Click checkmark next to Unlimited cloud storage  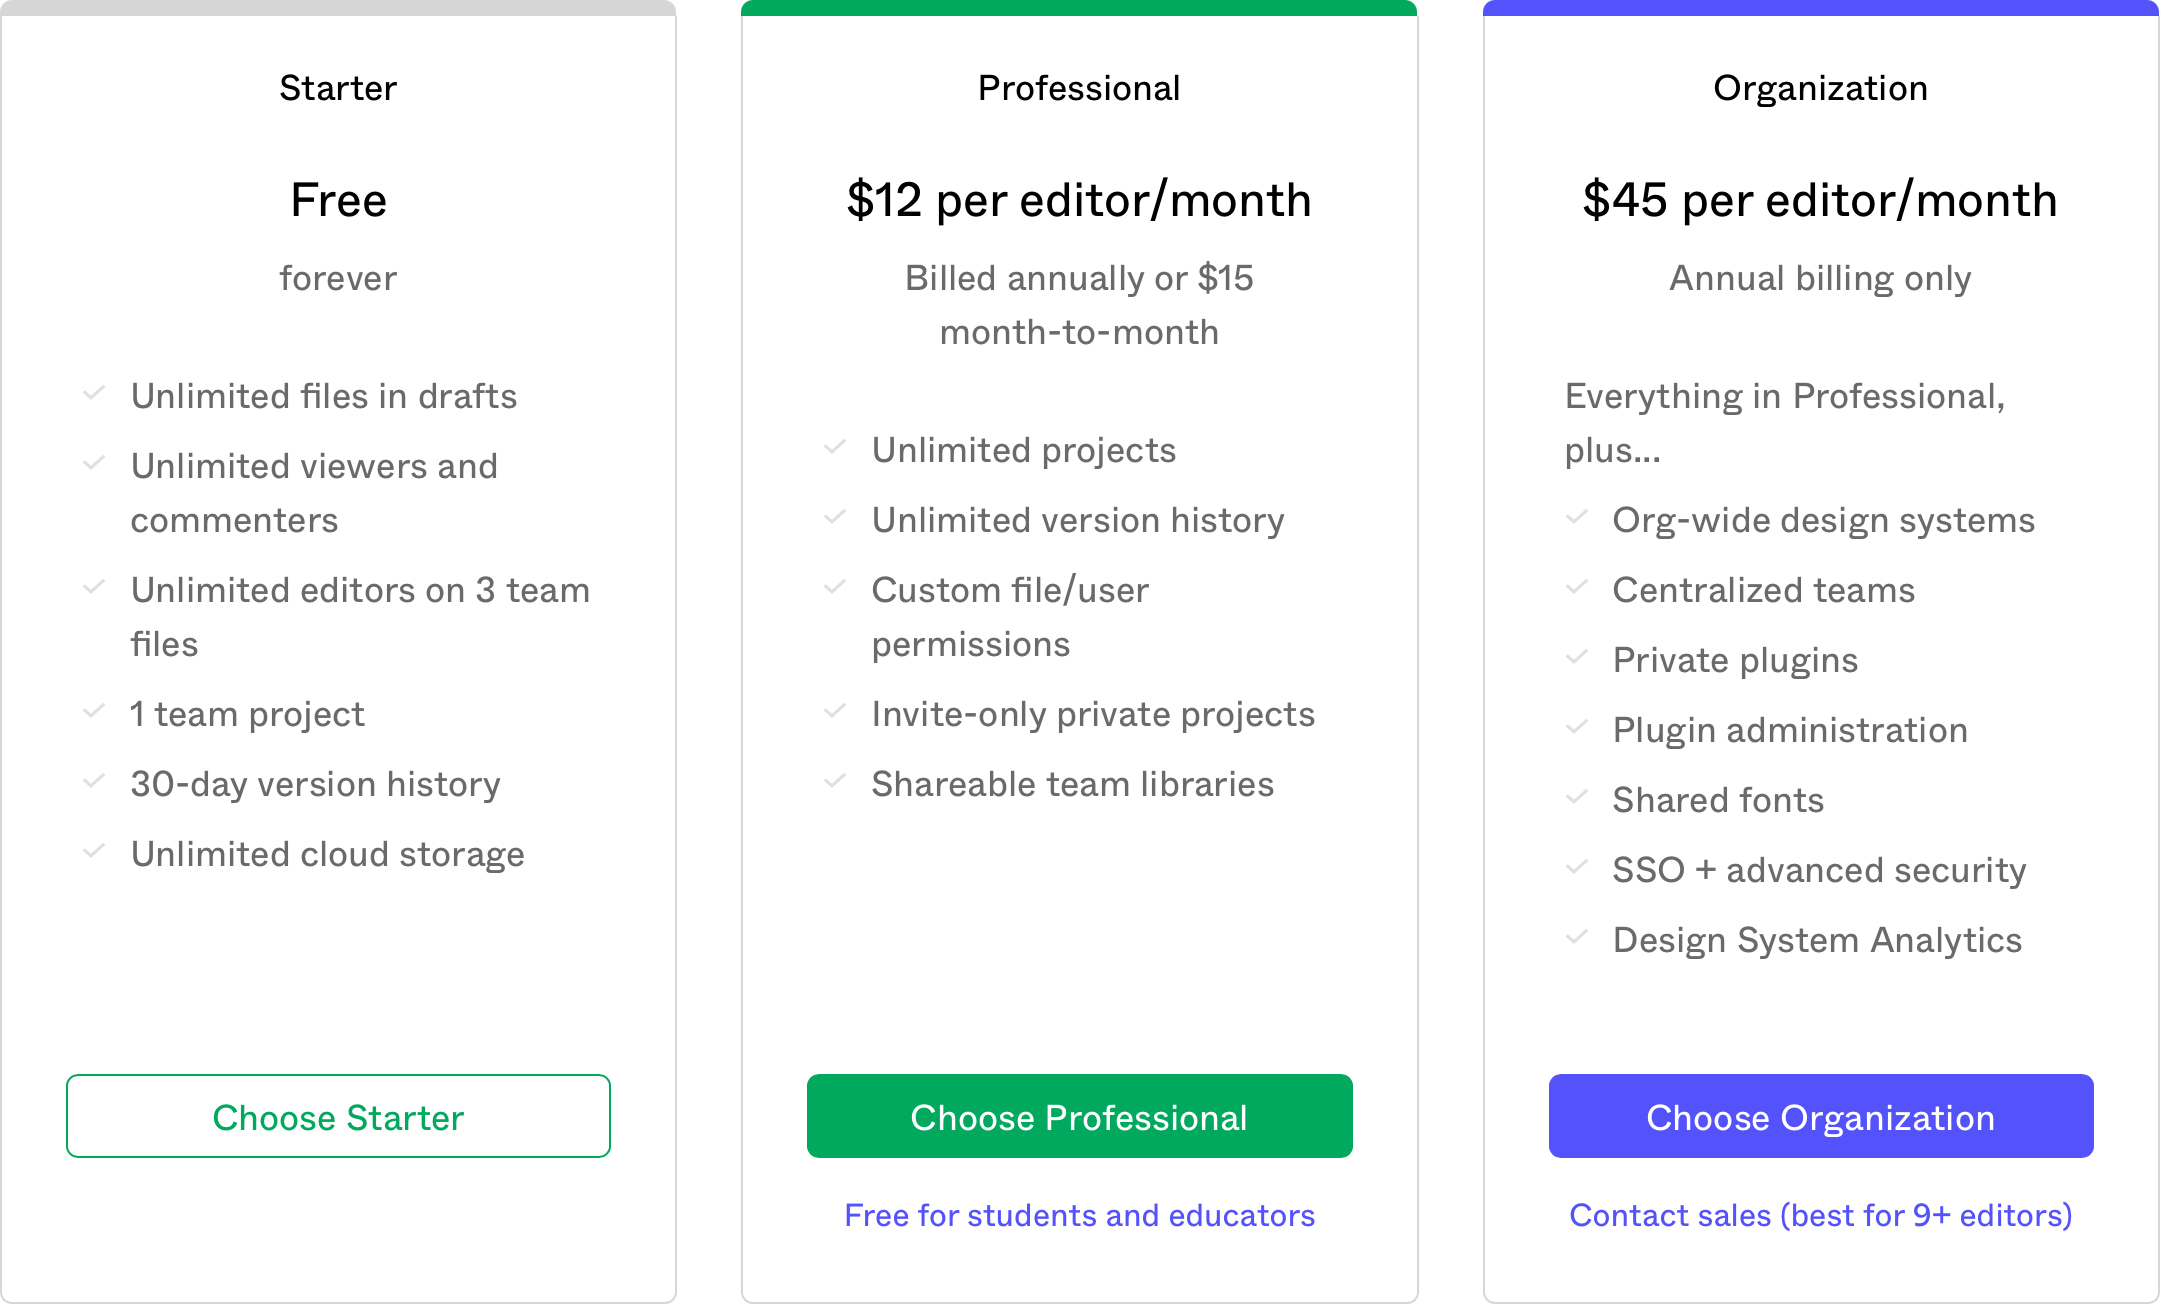pyautogui.click(x=94, y=852)
